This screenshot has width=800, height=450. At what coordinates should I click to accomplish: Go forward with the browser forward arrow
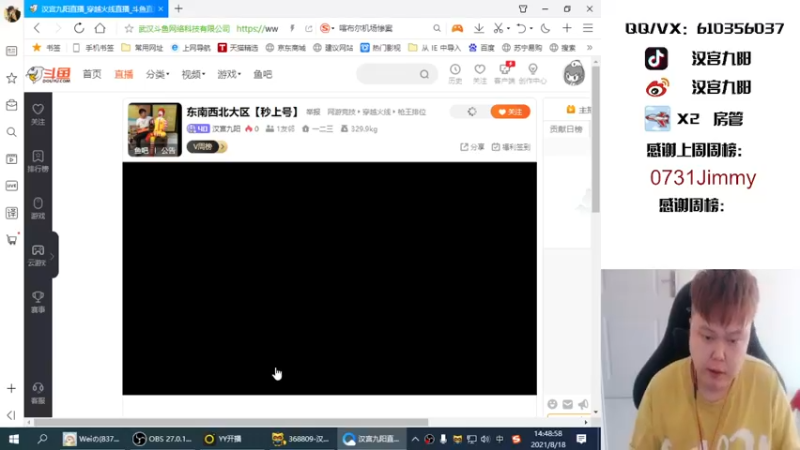tap(58, 29)
